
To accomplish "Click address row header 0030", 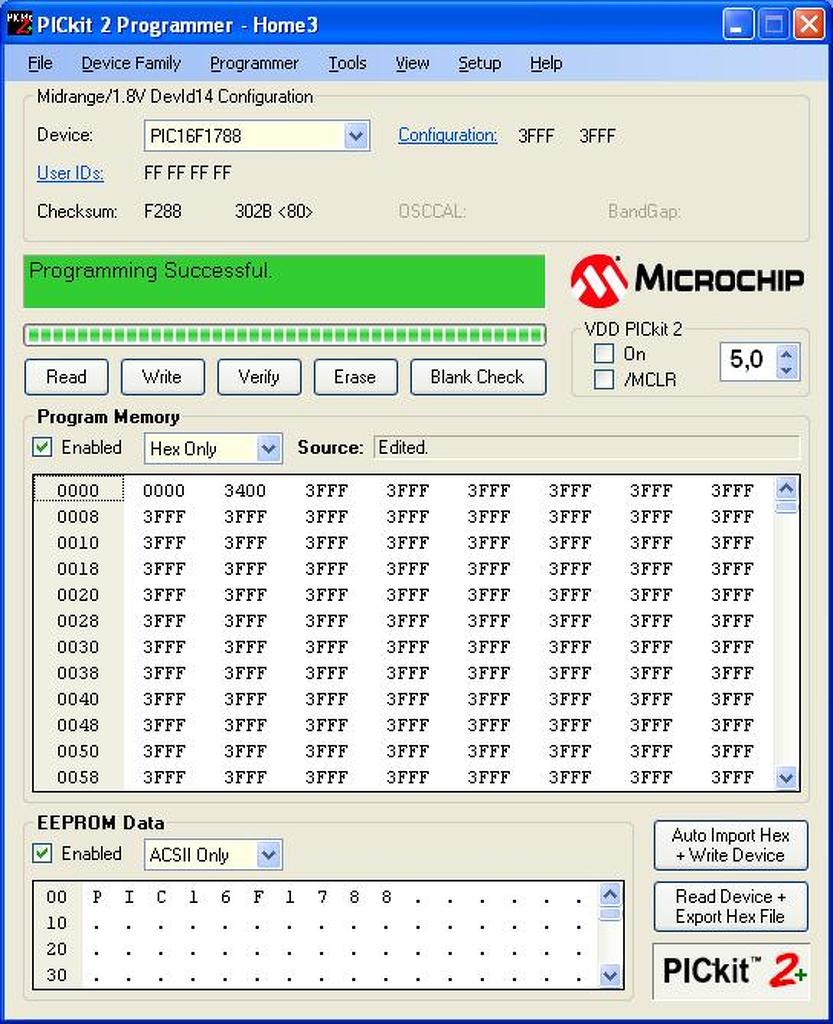I will pos(78,647).
